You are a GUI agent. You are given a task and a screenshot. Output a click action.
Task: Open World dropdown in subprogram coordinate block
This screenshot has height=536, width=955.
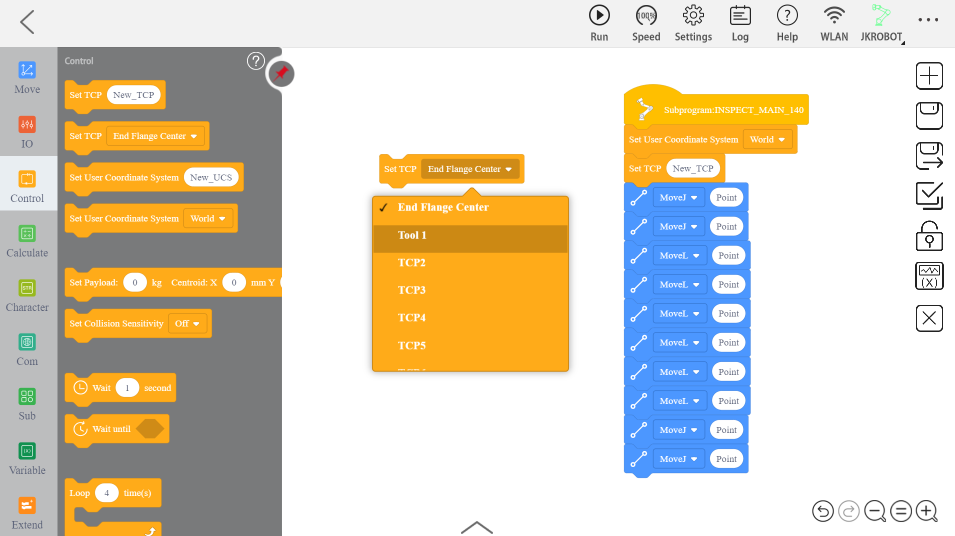769,140
